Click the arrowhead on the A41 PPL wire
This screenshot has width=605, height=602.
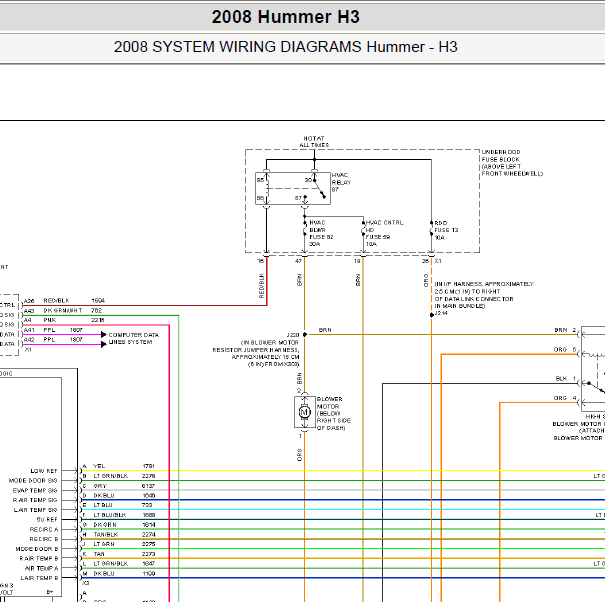(x=103, y=334)
